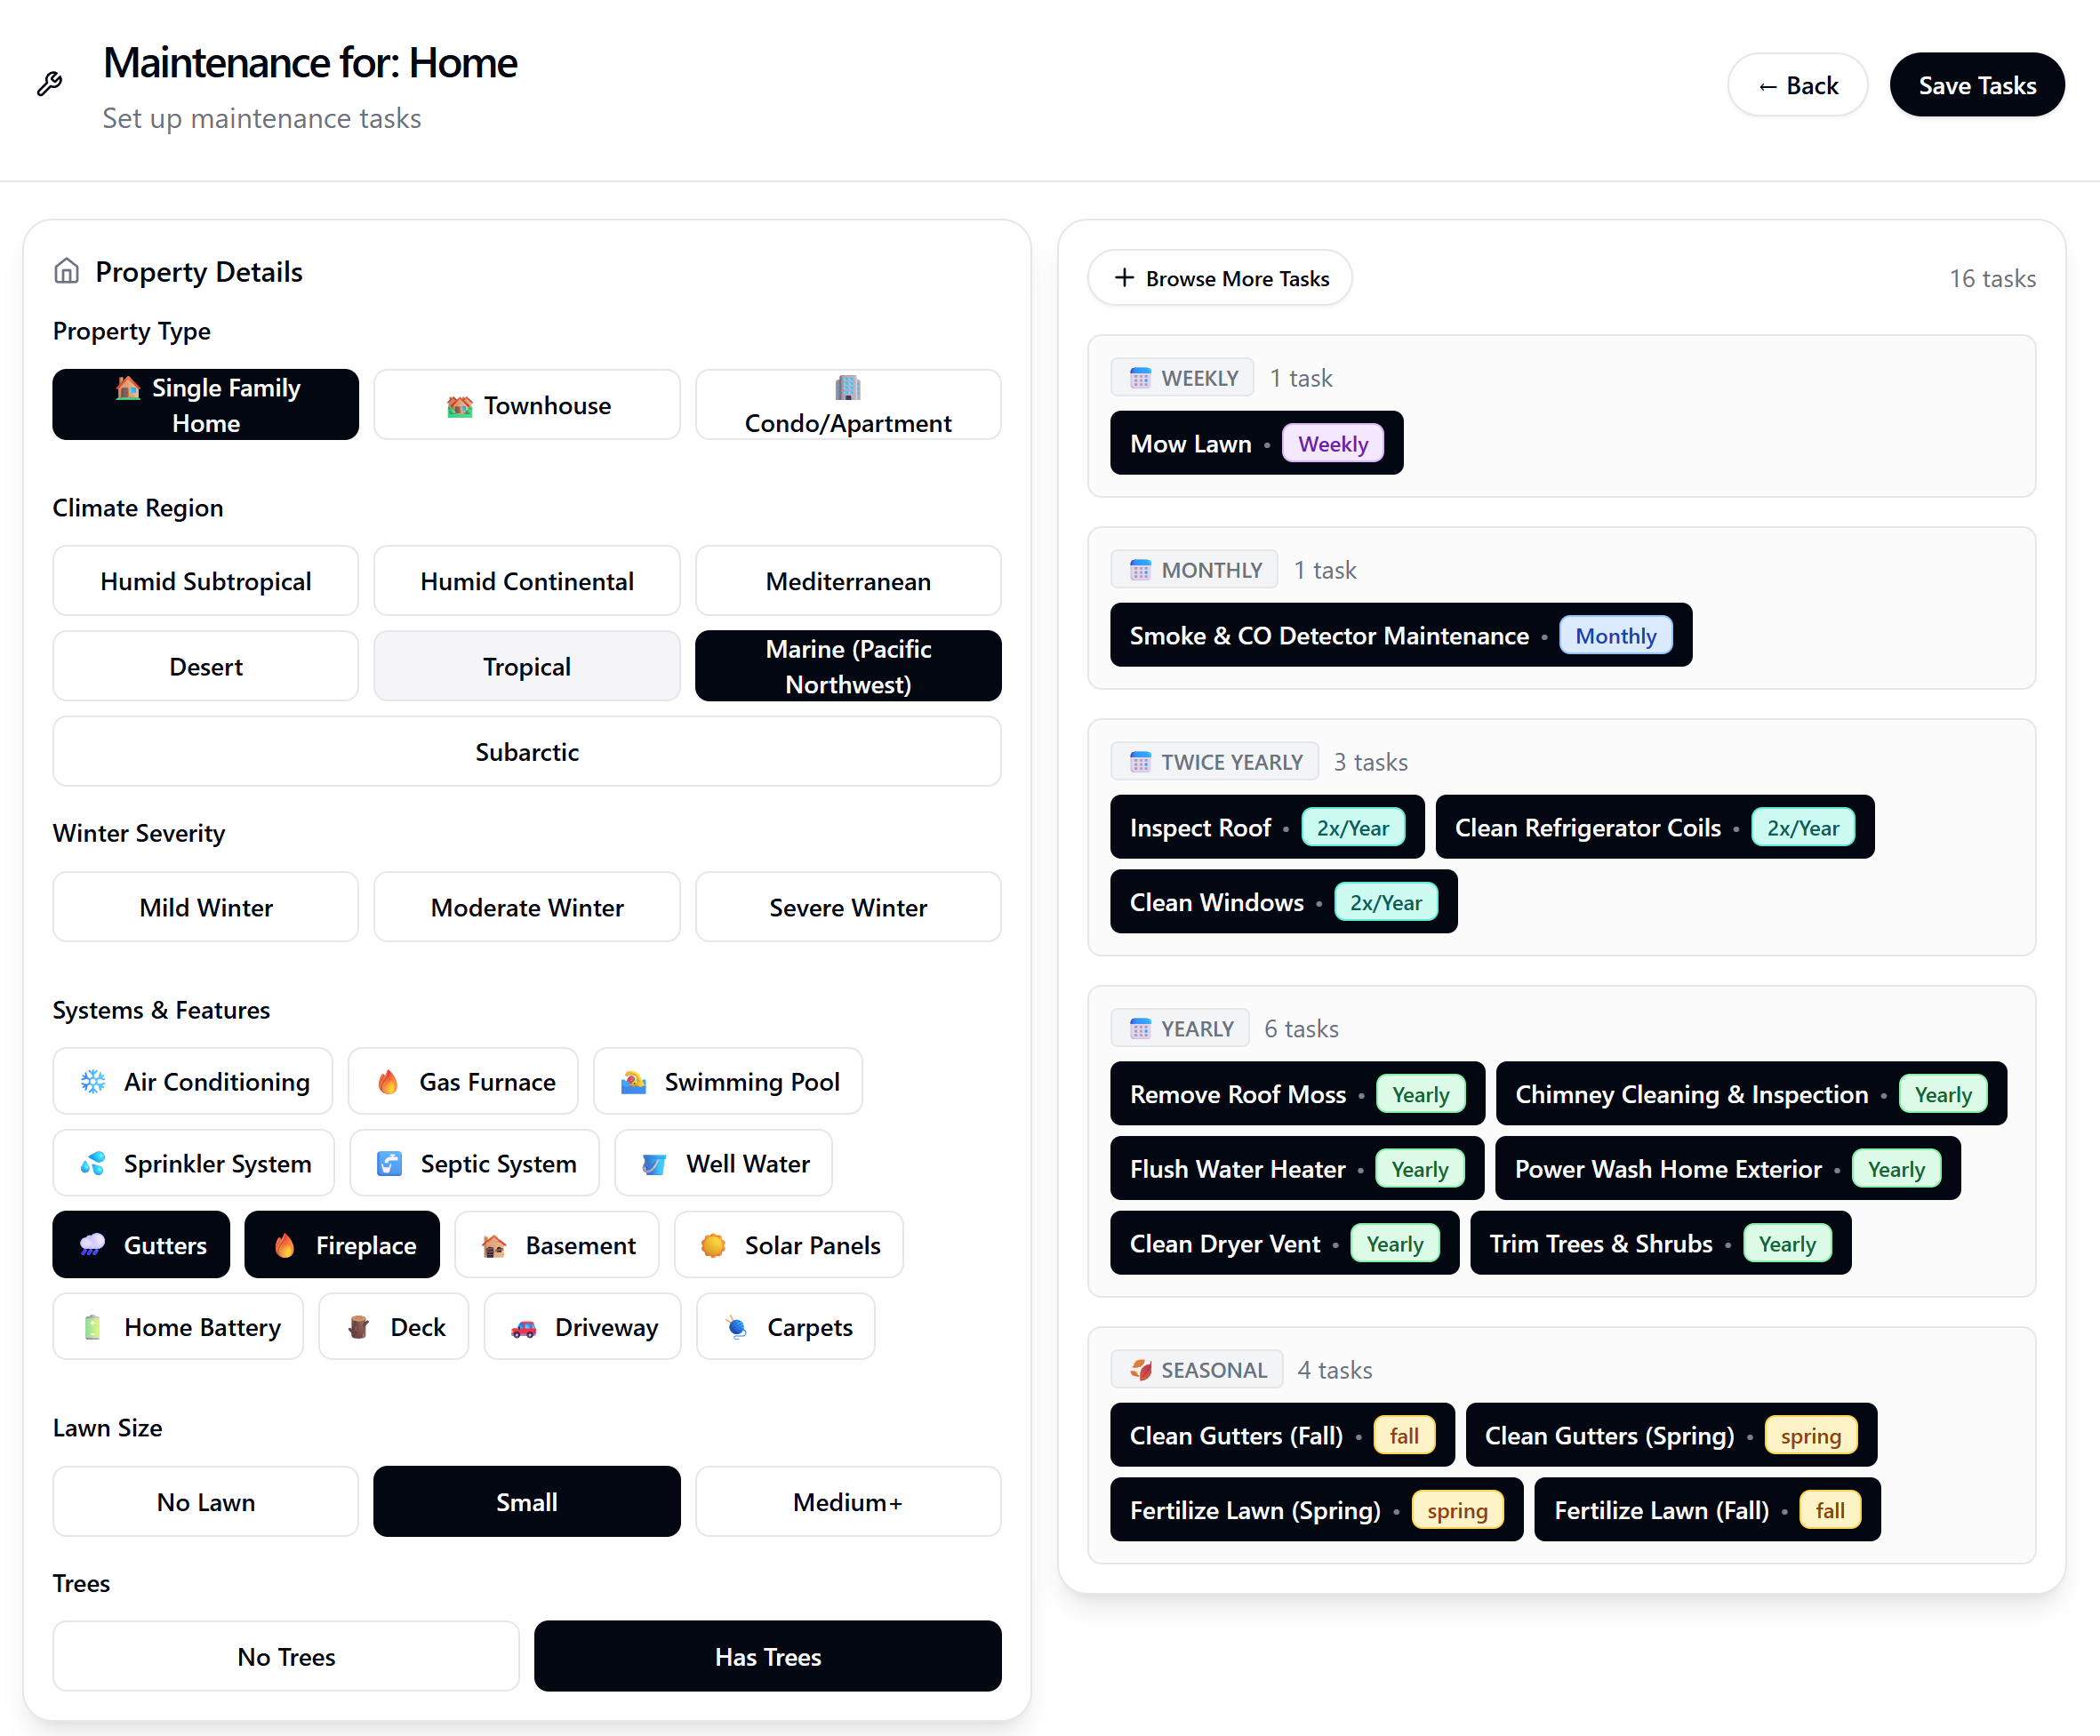Click the Swimming Pool icon
2100x1736 pixels.
coord(633,1081)
